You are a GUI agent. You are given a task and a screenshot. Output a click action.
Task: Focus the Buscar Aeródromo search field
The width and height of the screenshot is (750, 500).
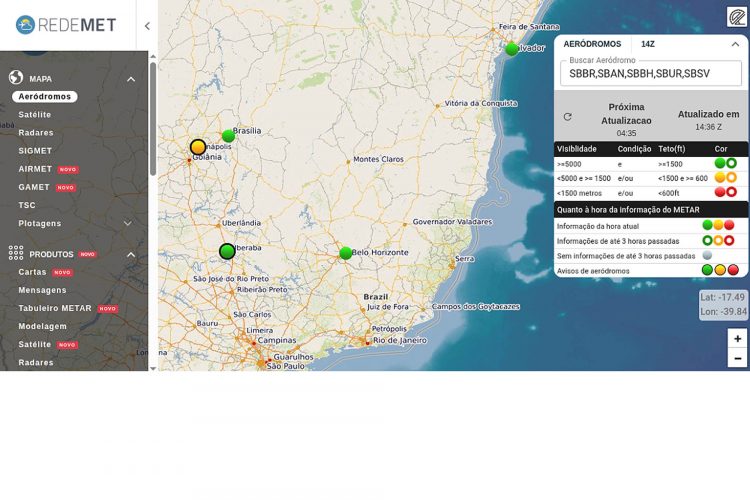pos(650,74)
